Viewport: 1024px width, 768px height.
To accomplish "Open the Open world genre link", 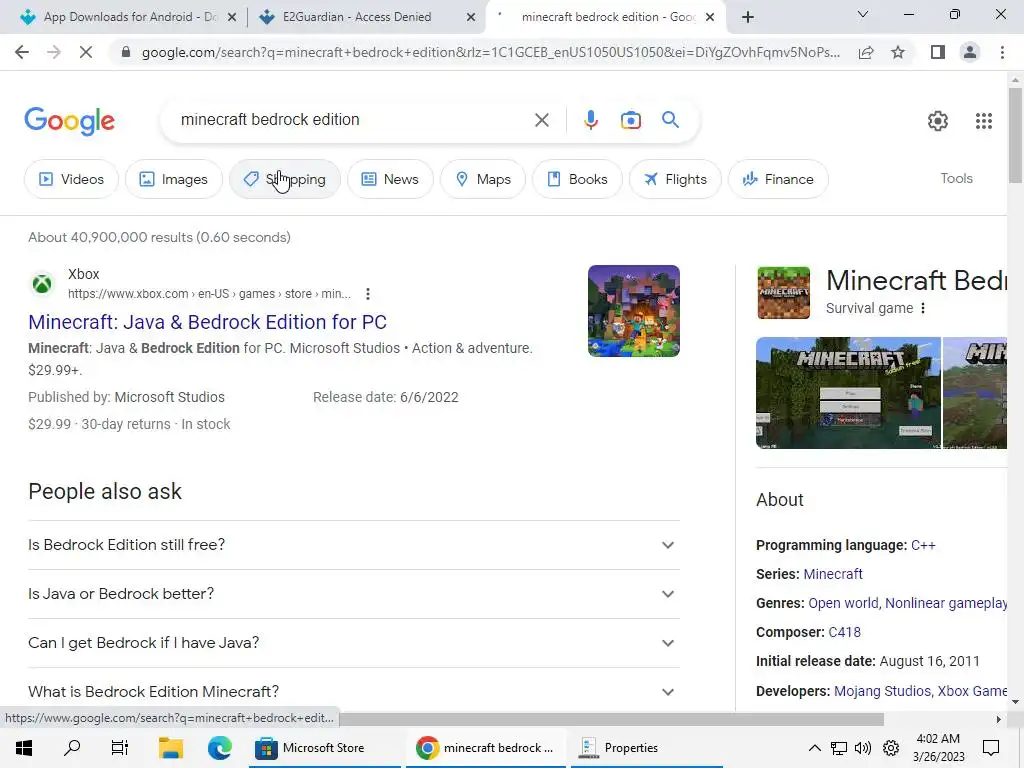I will click(x=843, y=603).
